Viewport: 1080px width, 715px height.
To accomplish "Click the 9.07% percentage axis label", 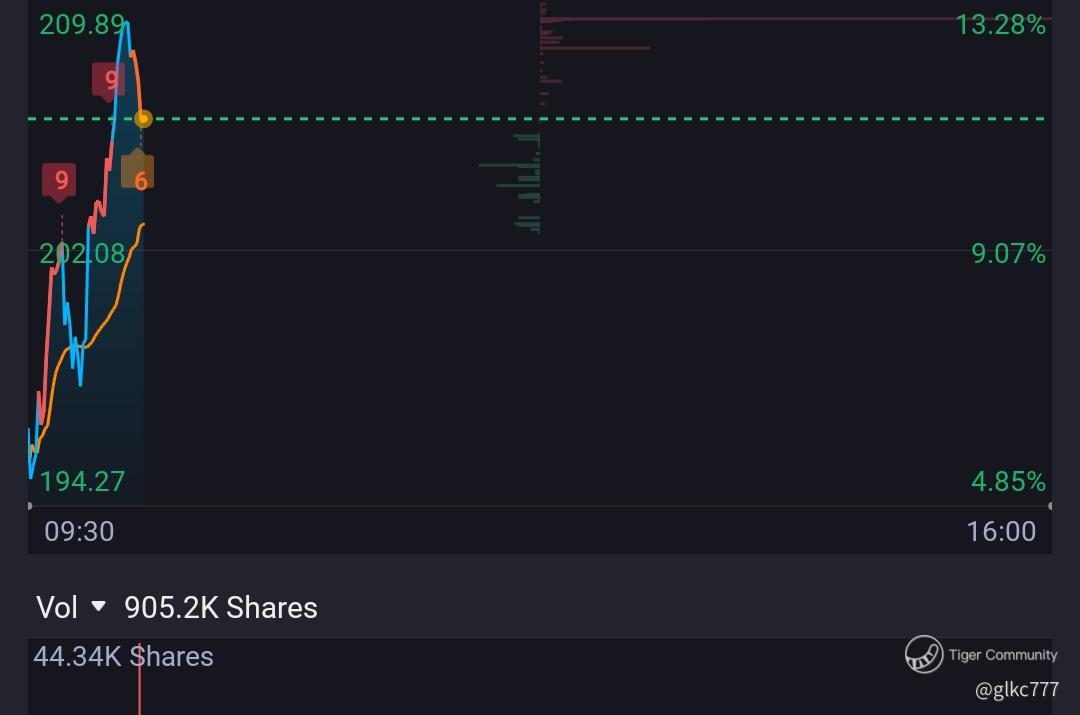I will tap(1008, 254).
